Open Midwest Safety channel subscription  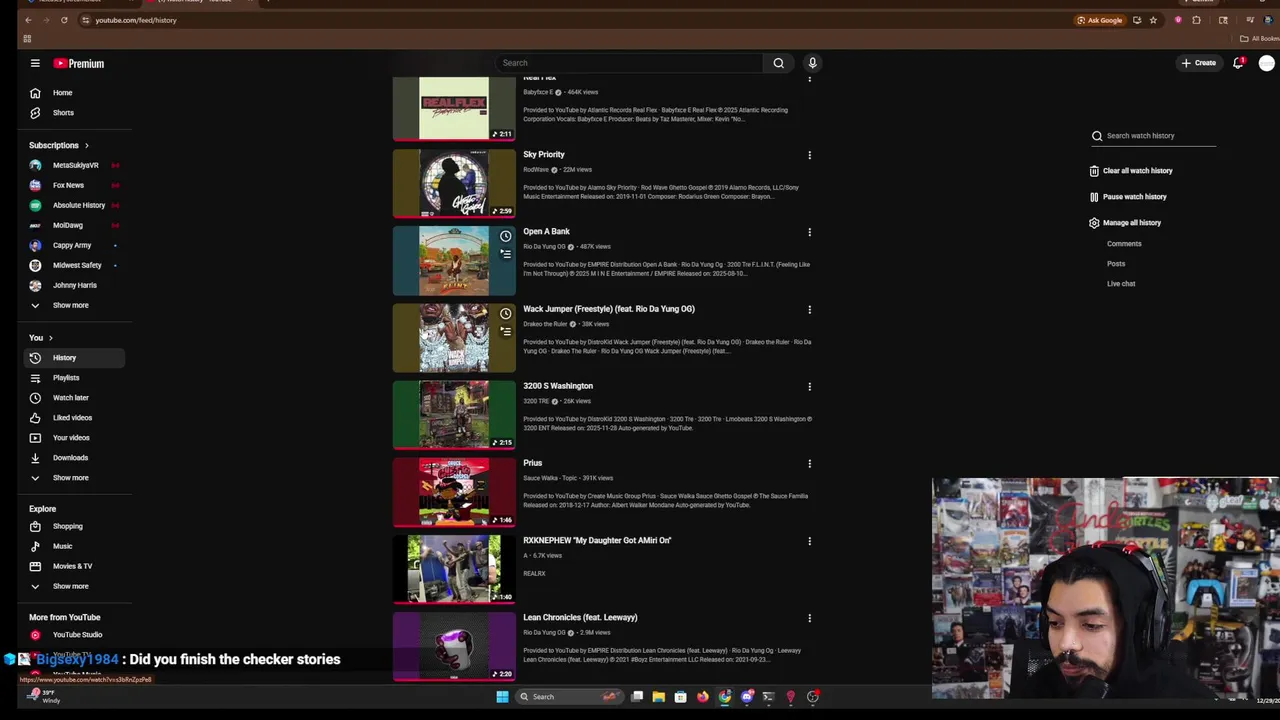[x=75, y=265]
